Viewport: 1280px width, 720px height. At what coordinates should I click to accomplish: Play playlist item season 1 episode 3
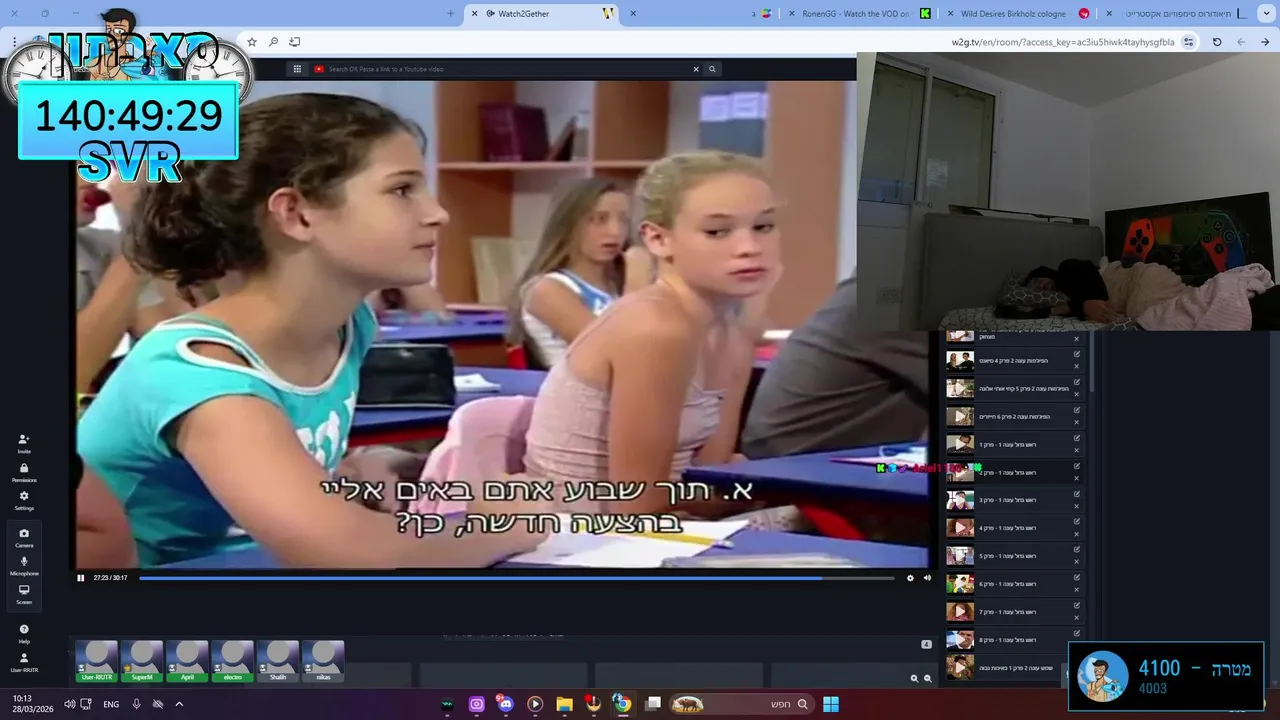pyautogui.click(x=960, y=500)
